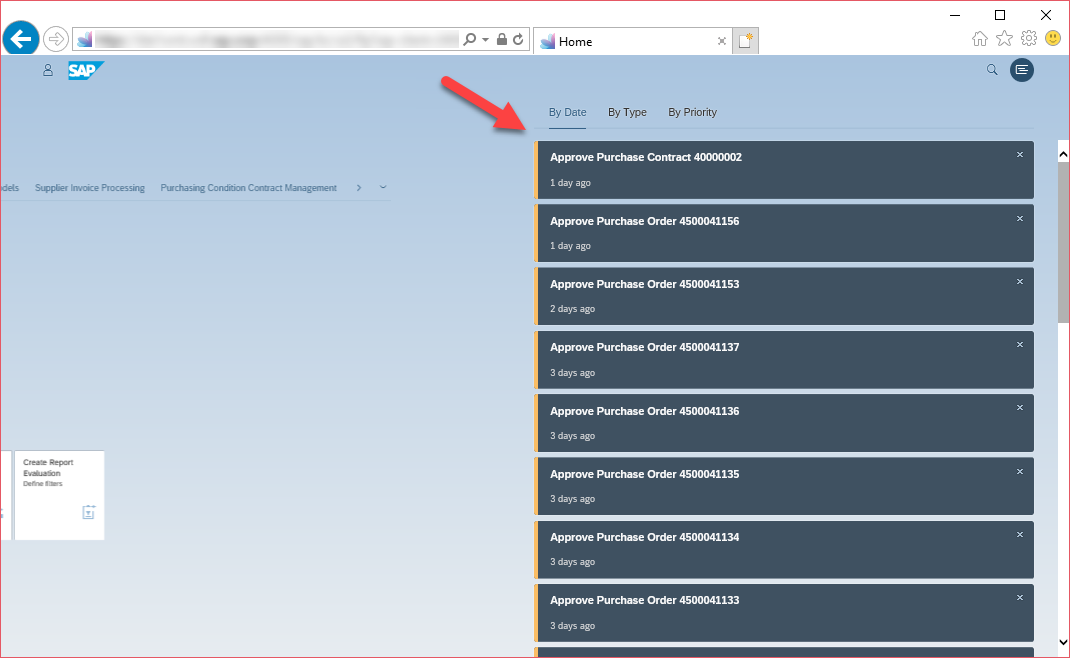Dismiss Purchase Order 4500041153 notification
The height and width of the screenshot is (658, 1070).
pos(1020,281)
